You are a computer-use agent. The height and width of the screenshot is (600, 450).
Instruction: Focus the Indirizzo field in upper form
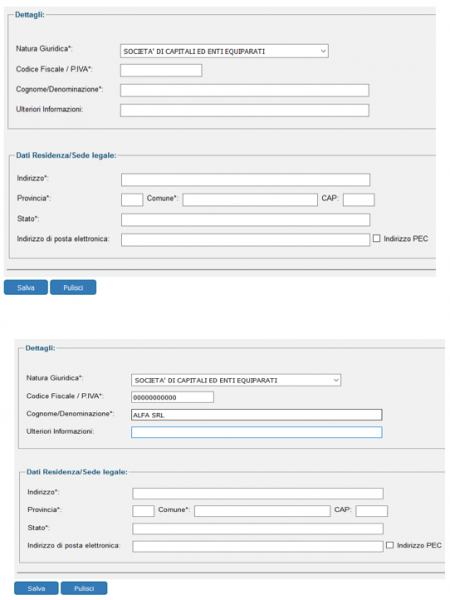click(x=246, y=180)
